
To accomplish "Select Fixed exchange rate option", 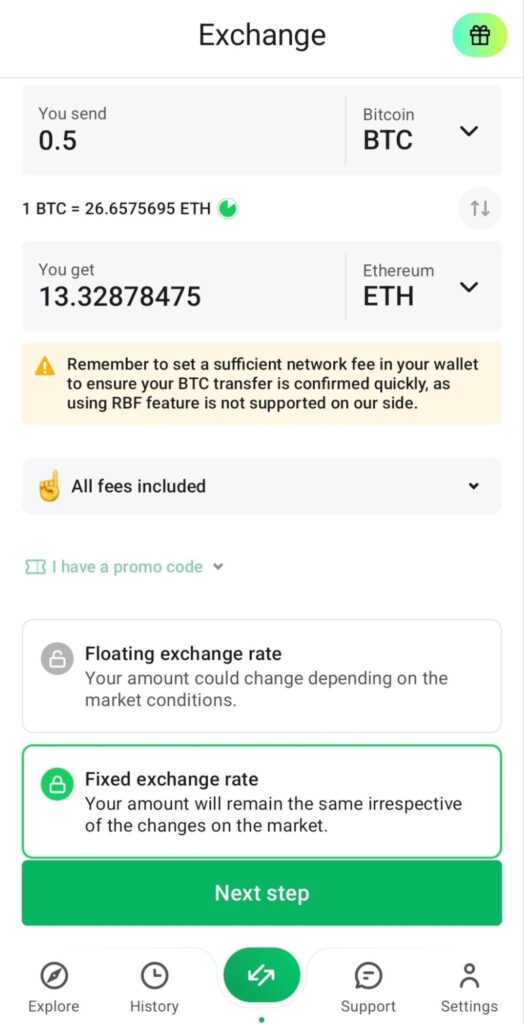I will tap(261, 801).
